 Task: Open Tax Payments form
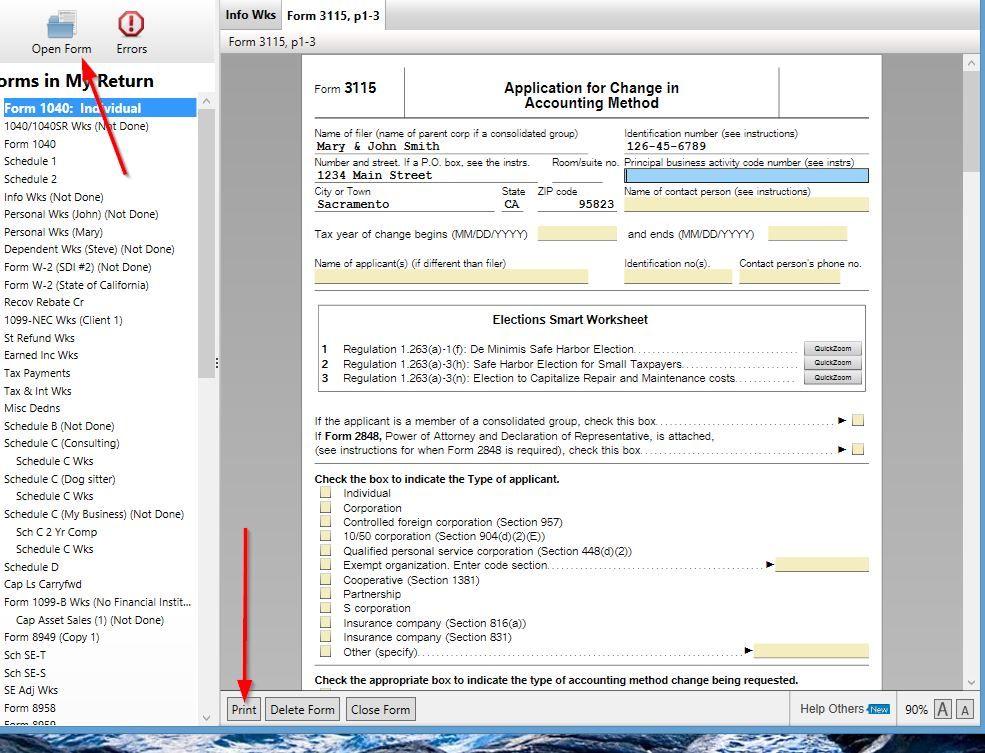[37, 373]
